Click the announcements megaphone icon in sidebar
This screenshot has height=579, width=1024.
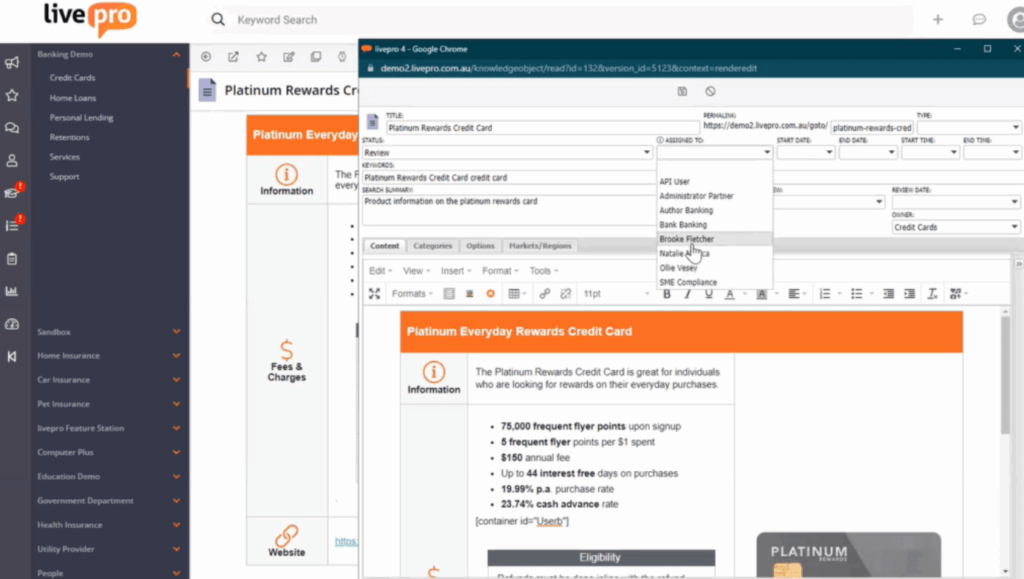click(12, 63)
